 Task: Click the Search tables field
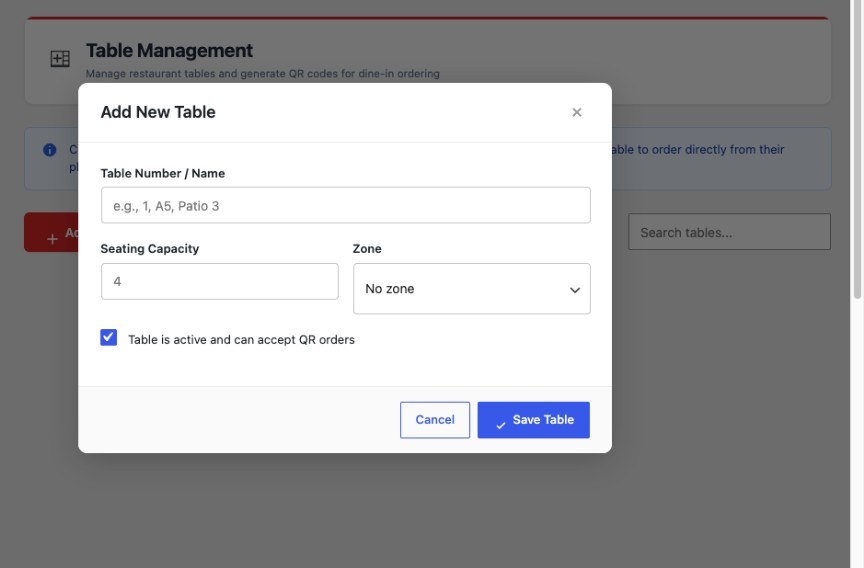point(729,232)
